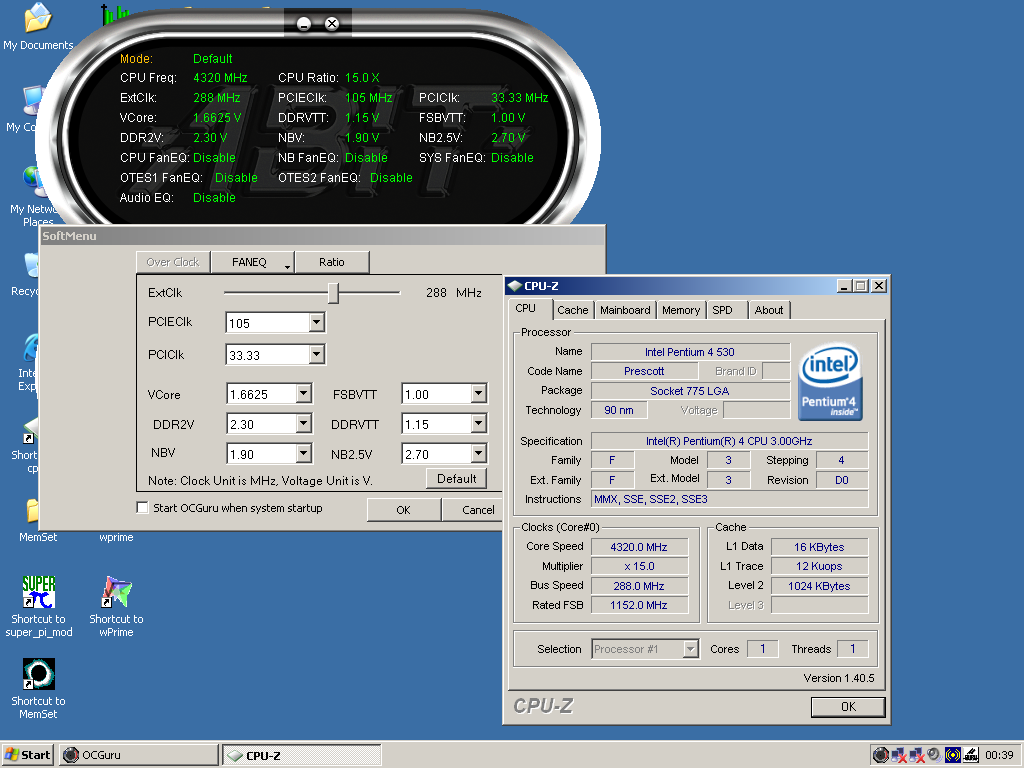Select the Over Clock tab in SoftMenu
The image size is (1024, 768).
pyautogui.click(x=173, y=262)
